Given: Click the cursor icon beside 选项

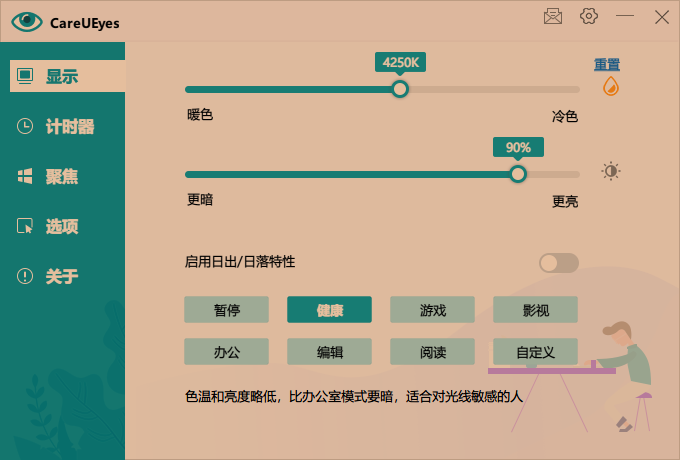Looking at the screenshot, I should point(25,226).
